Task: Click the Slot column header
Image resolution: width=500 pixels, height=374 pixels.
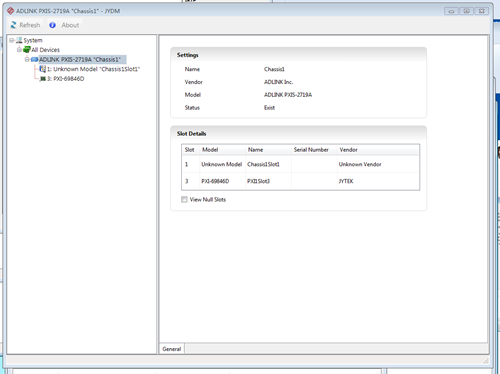Action: (190, 150)
